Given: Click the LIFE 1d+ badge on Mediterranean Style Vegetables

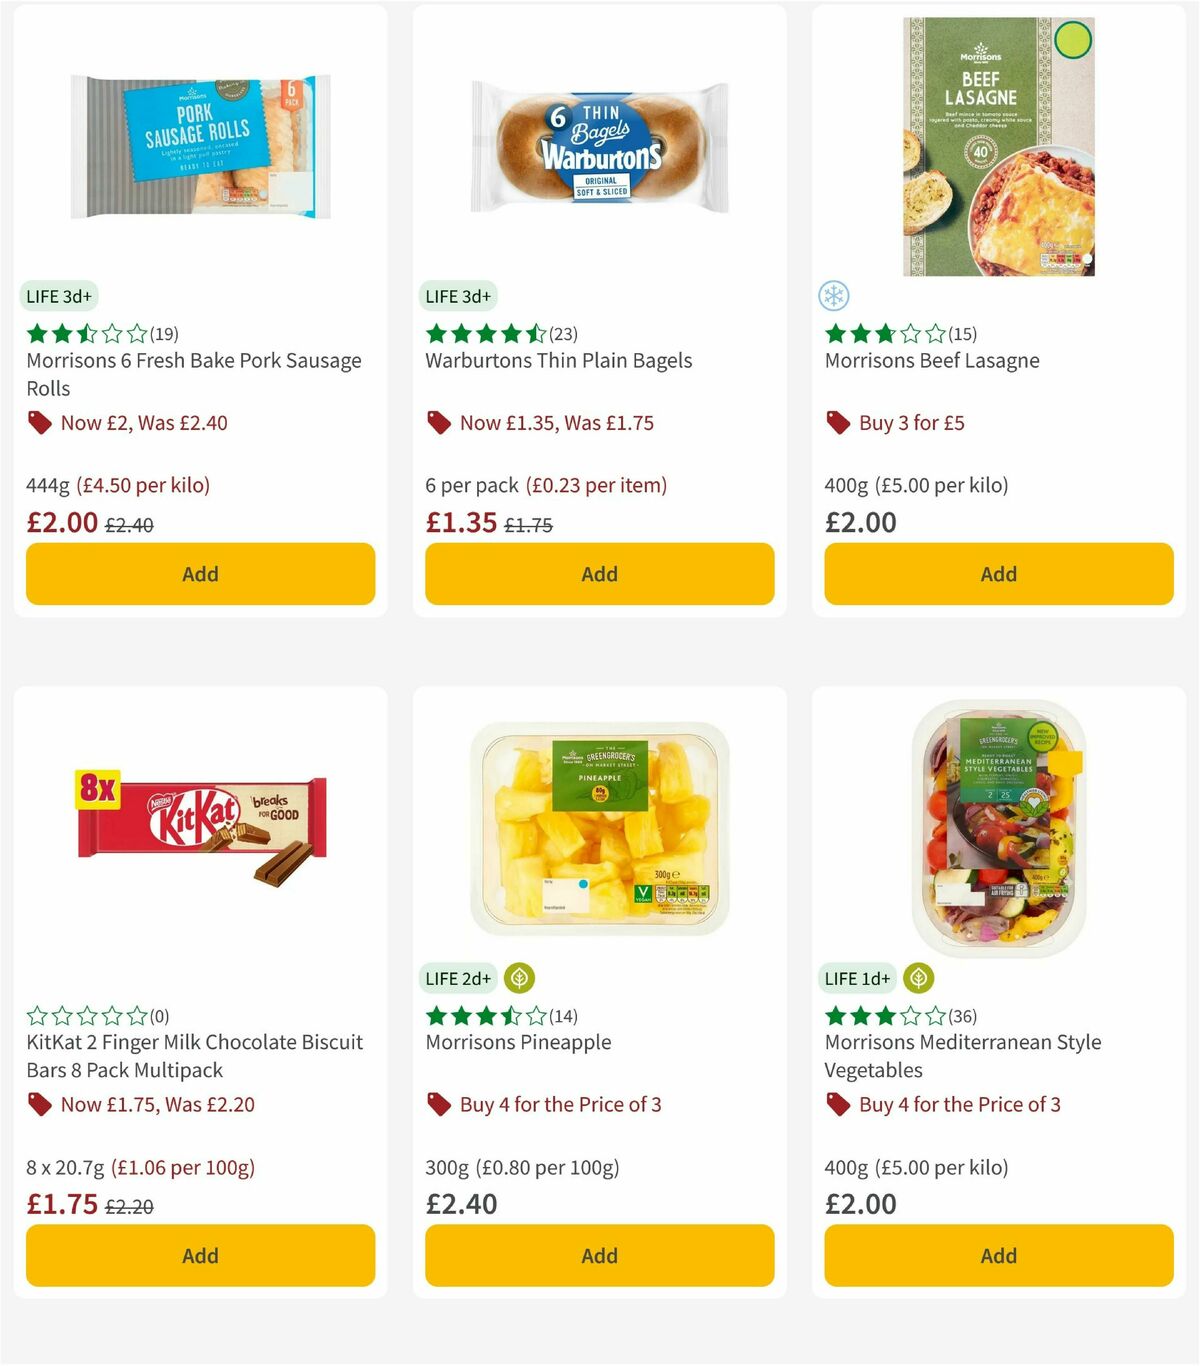Looking at the screenshot, I should (x=857, y=978).
